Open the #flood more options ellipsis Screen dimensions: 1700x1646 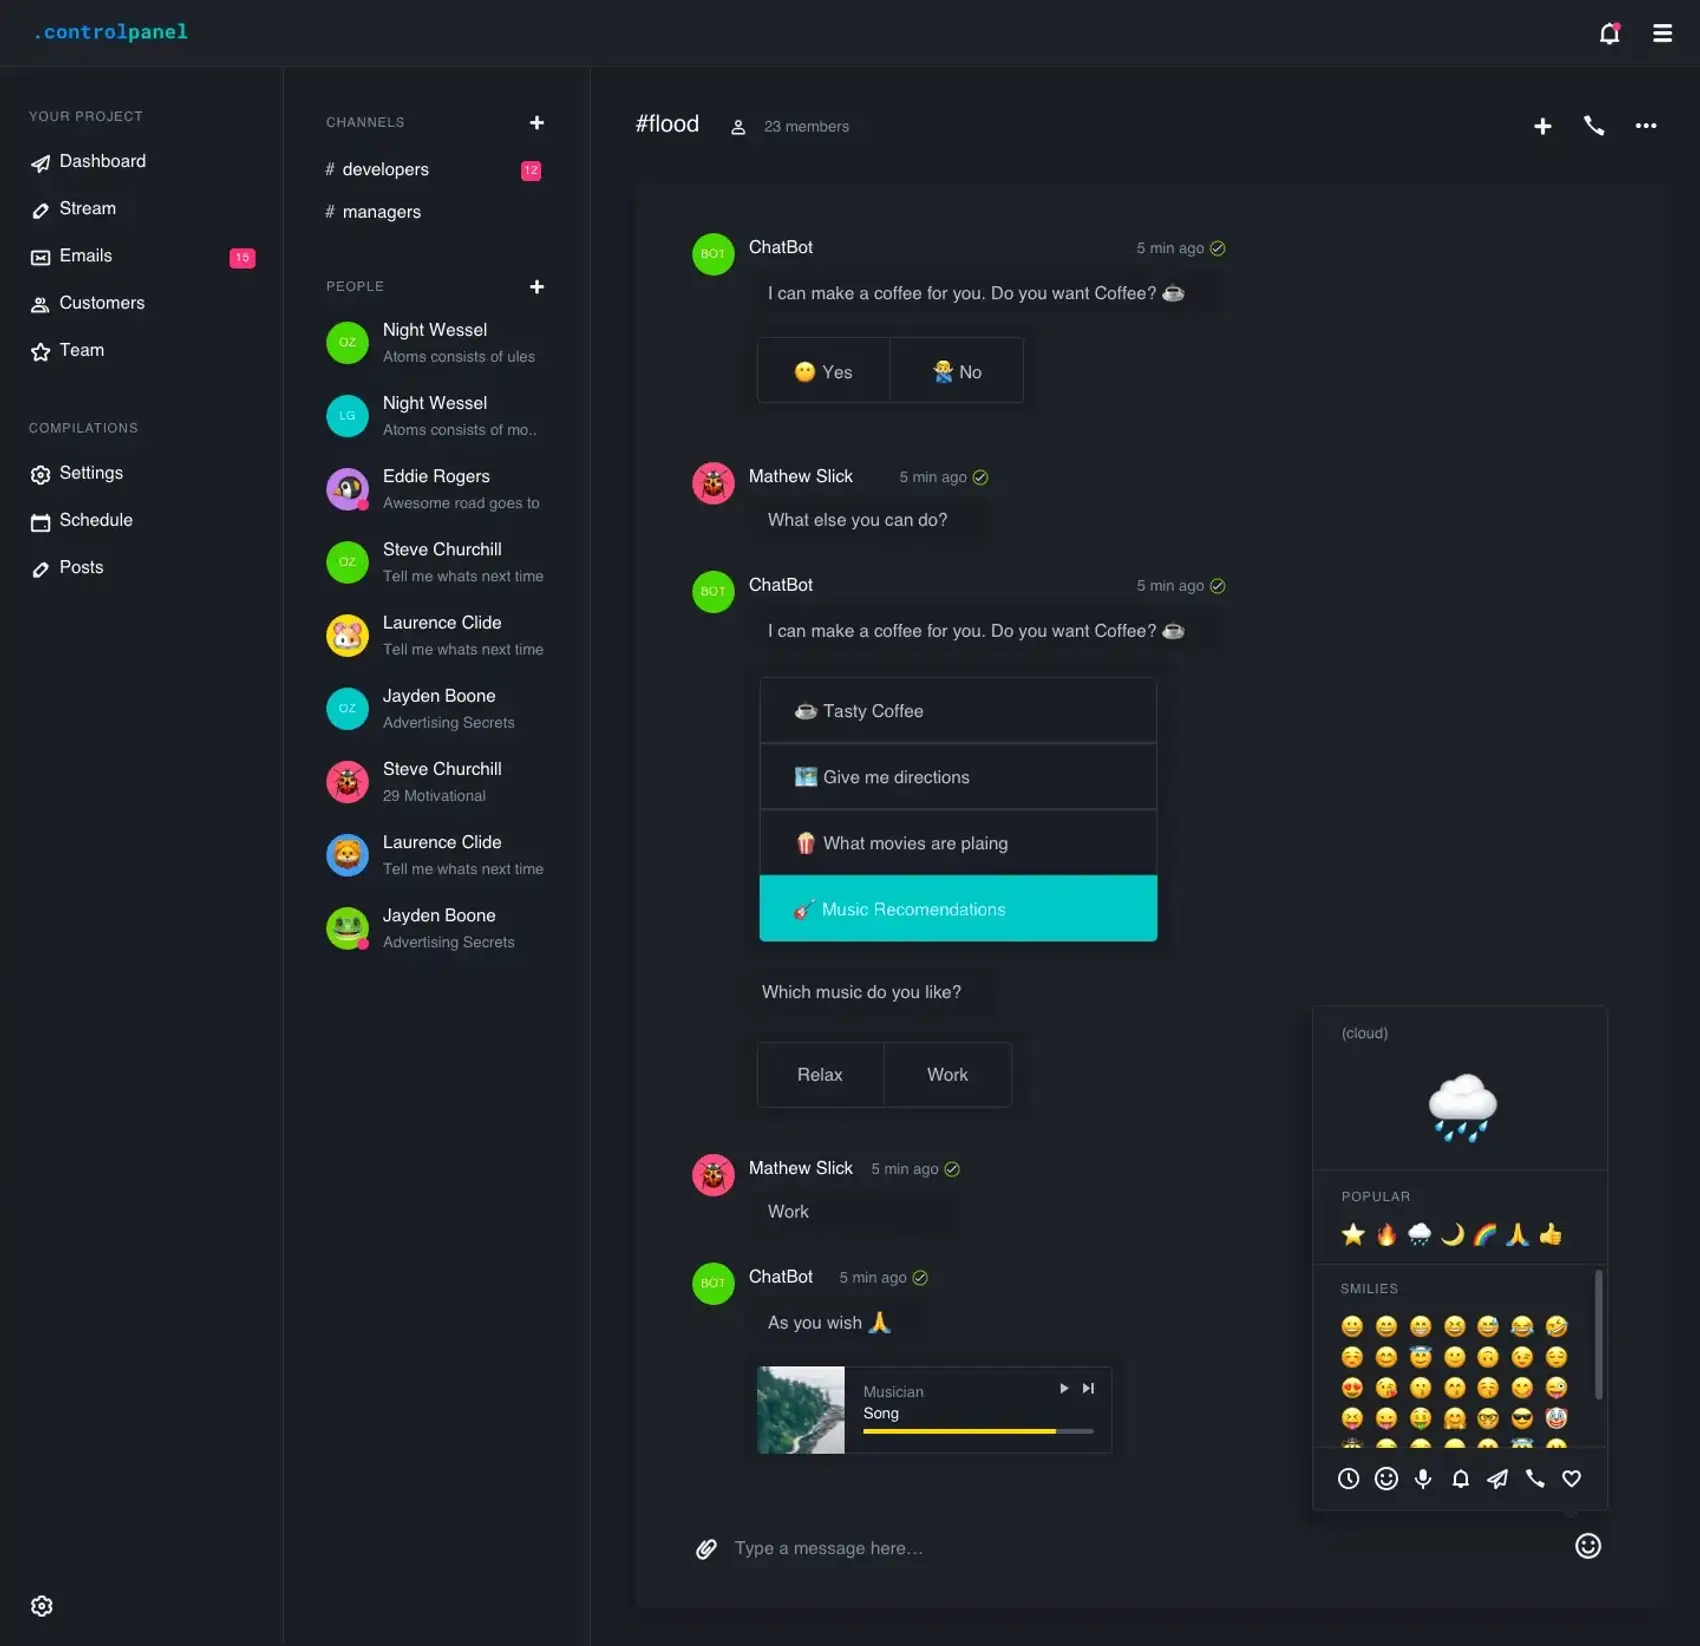[x=1645, y=126]
